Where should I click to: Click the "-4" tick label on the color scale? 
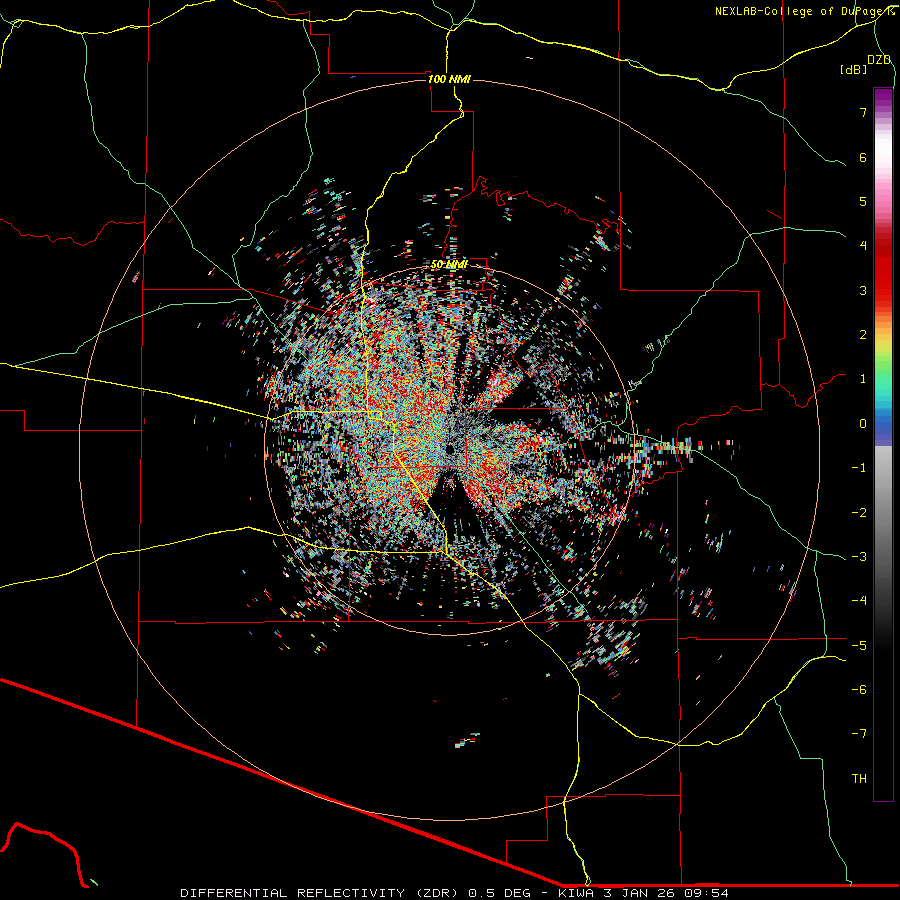(x=859, y=601)
